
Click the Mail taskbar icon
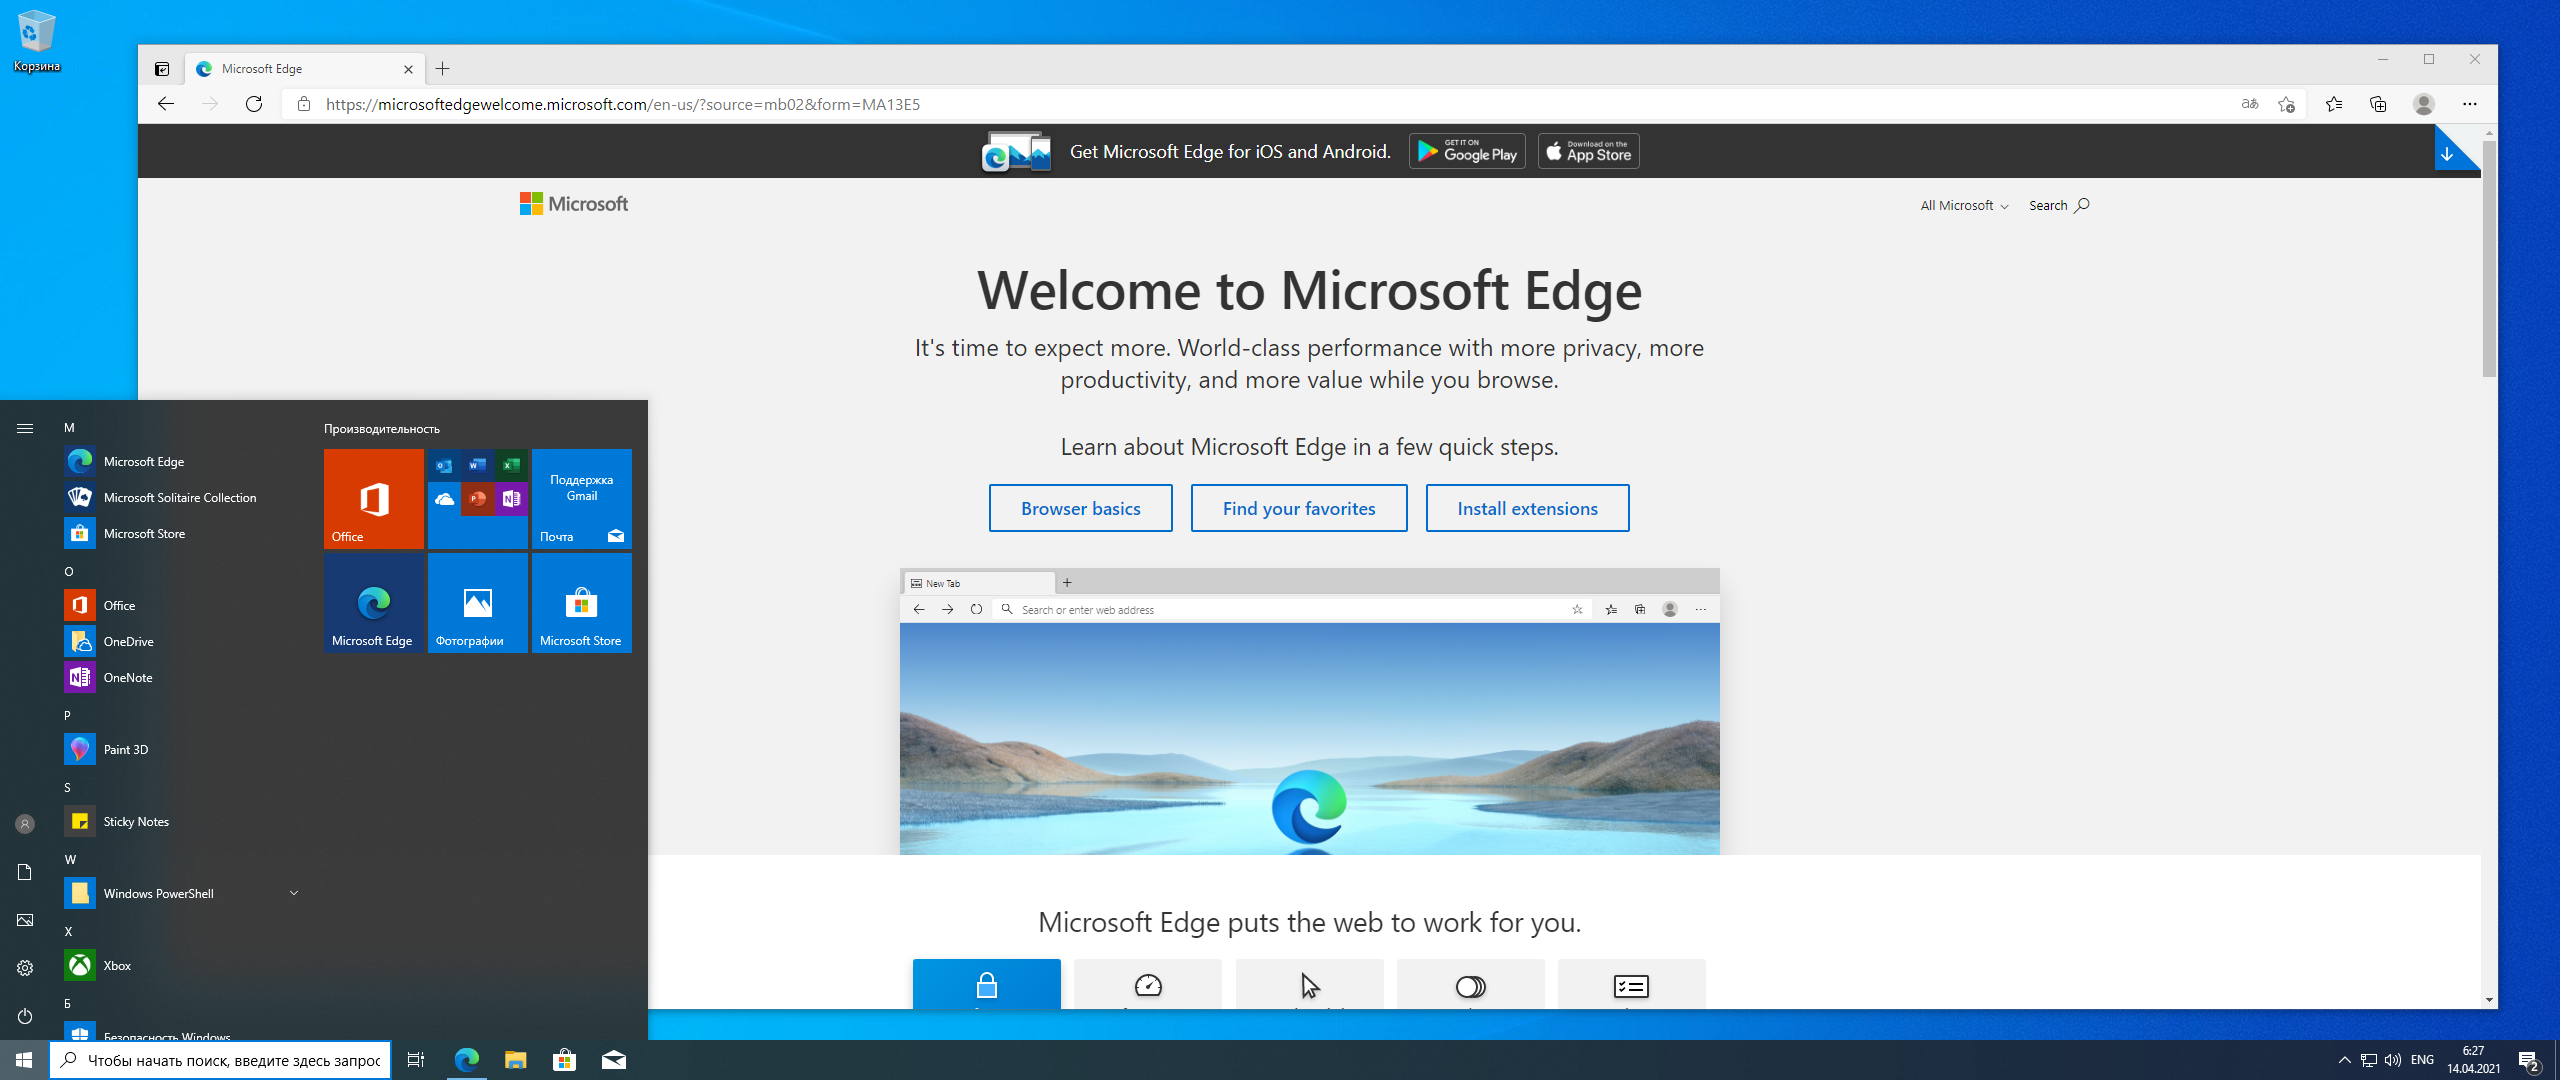(614, 1060)
